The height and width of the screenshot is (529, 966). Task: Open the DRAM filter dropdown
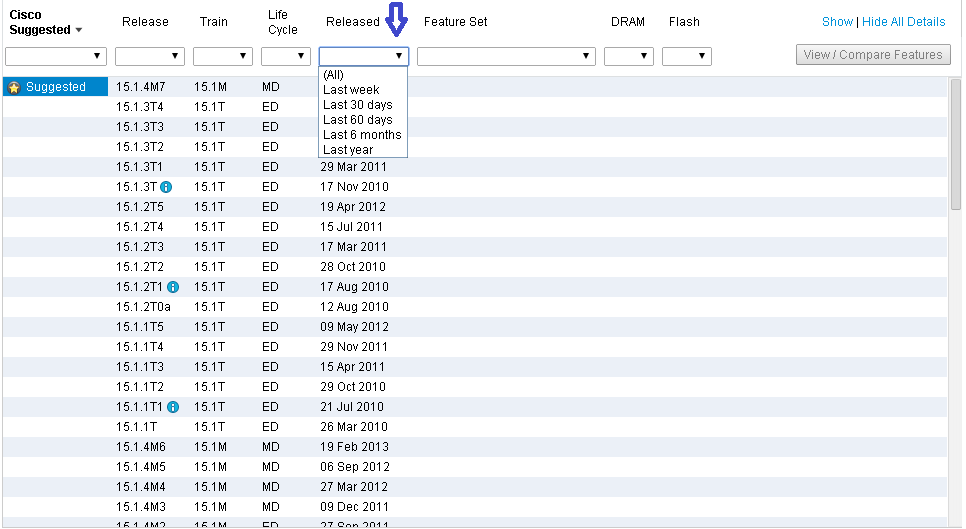coord(628,56)
